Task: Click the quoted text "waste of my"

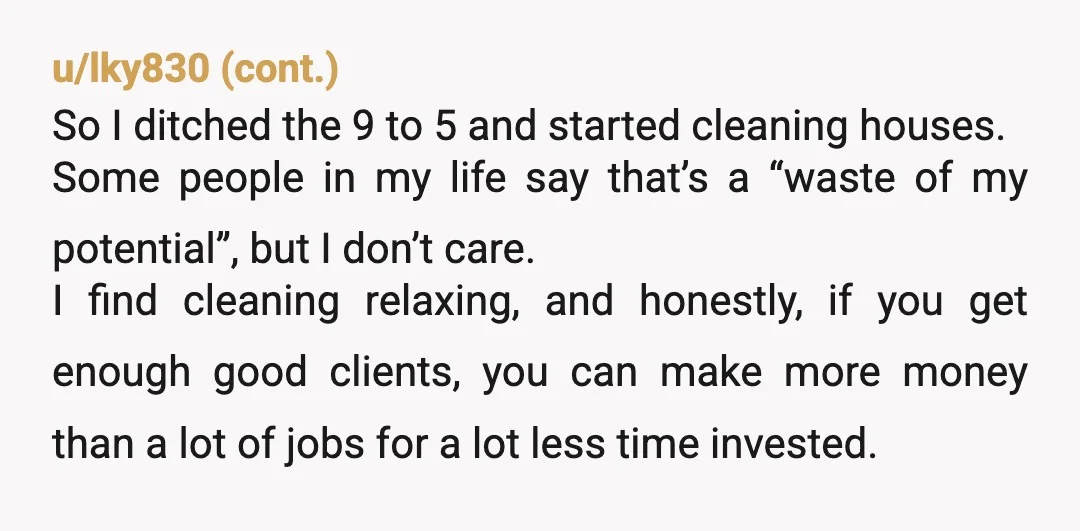Action: point(906,180)
